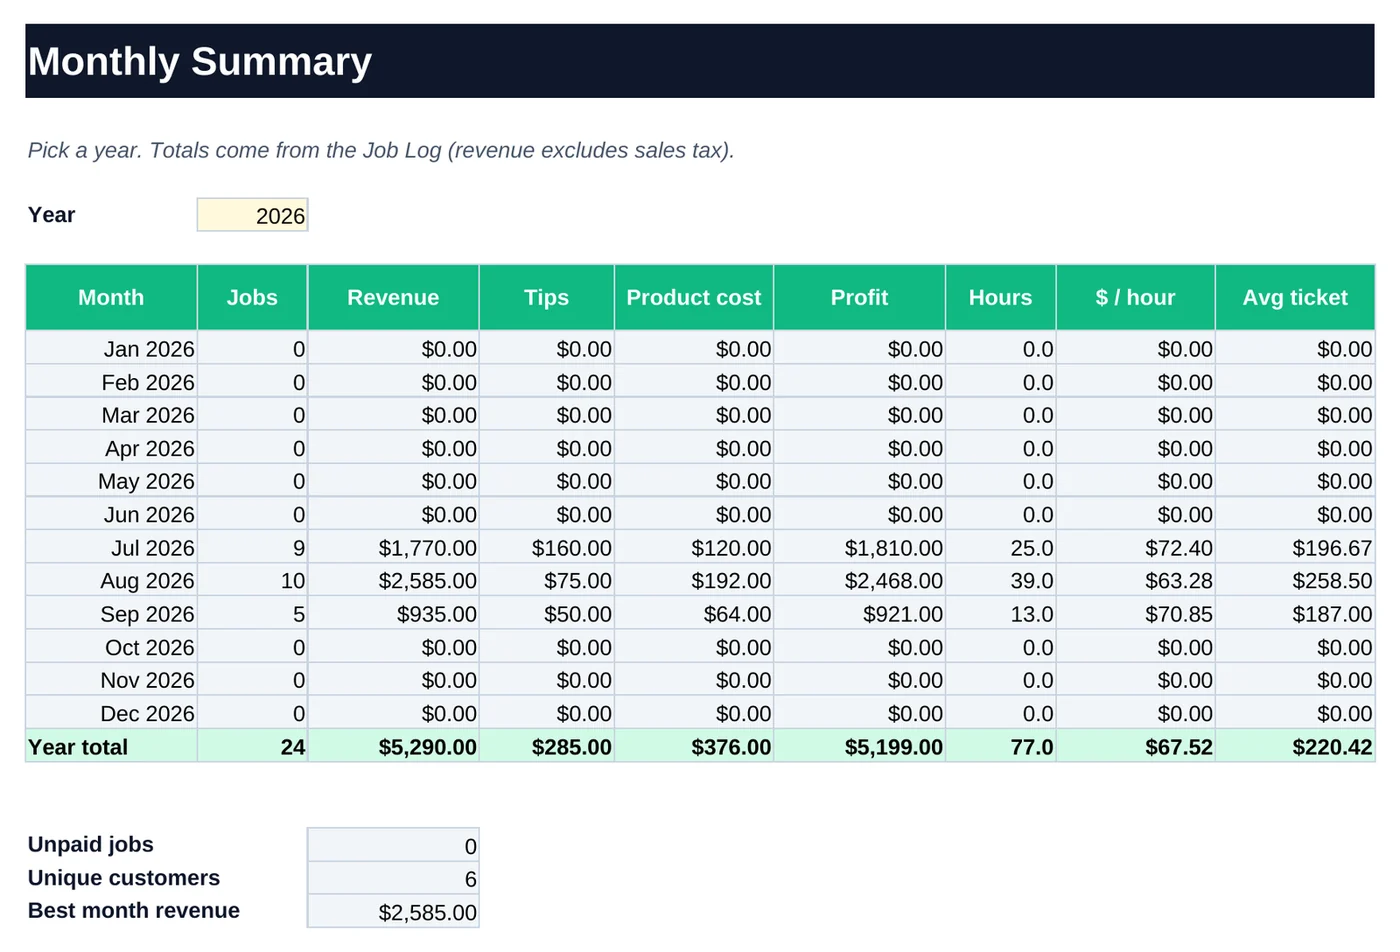Viewport: 1400px width, 952px height.
Task: Select the Year input cell showing 2026
Action: pyautogui.click(x=252, y=215)
